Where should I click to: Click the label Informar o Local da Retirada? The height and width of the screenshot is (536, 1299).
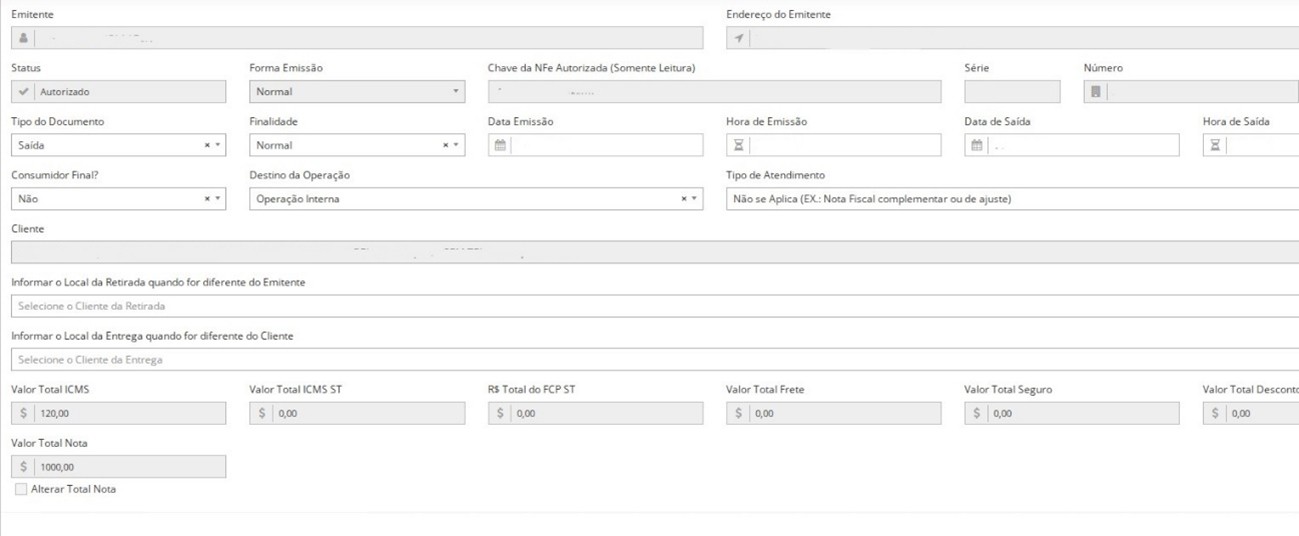point(158,282)
